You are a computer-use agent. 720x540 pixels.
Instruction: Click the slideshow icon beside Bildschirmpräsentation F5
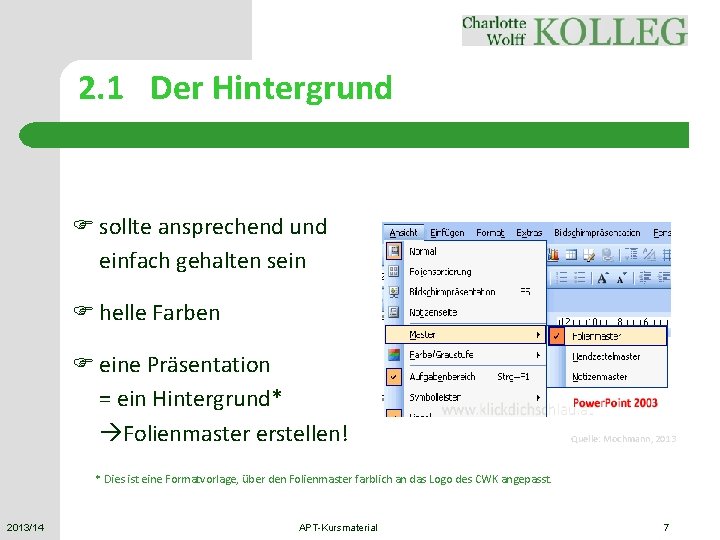[x=394, y=292]
